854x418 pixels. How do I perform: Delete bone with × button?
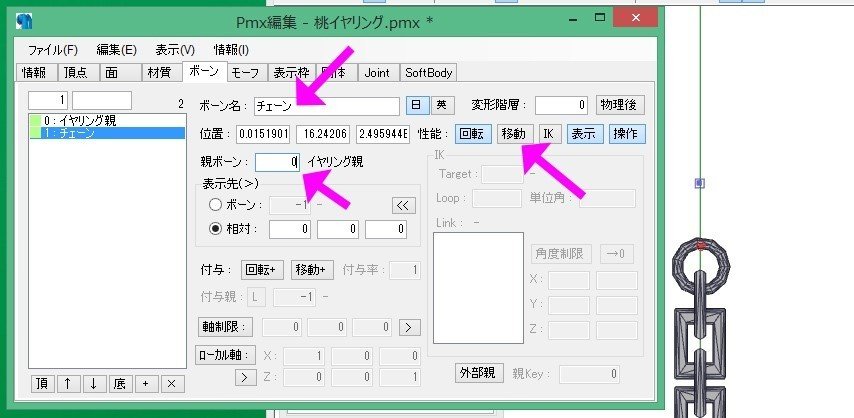coord(172,384)
